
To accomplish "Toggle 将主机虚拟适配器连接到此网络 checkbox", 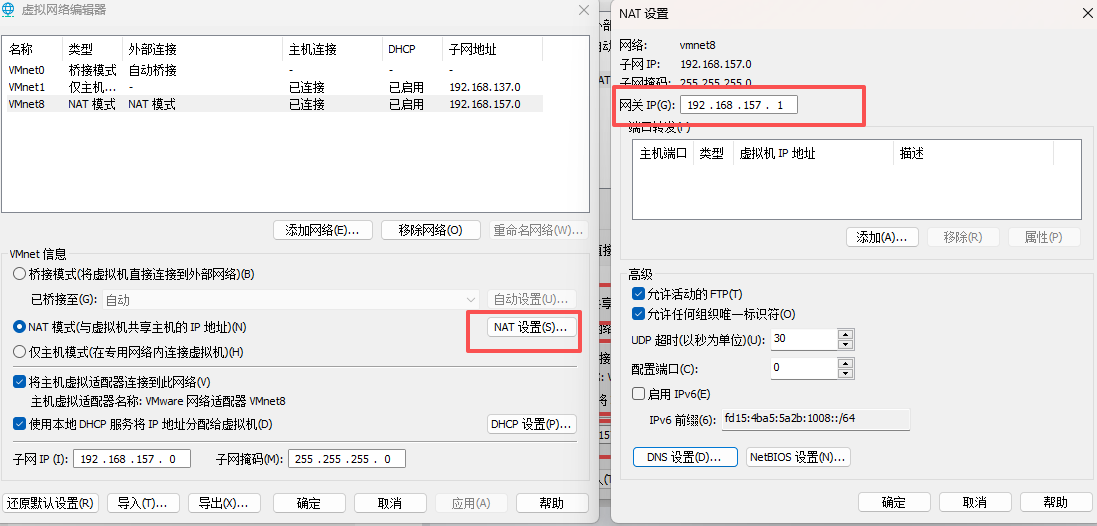I will tap(19, 382).
